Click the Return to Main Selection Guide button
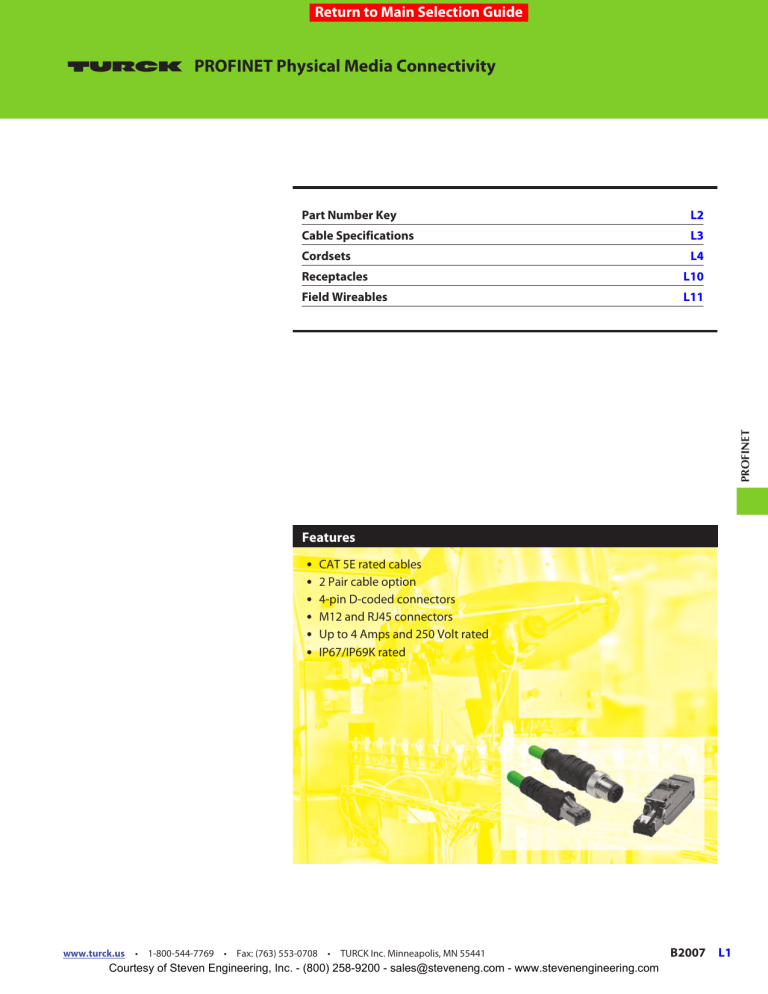This screenshot has height=994, width=768. click(419, 12)
